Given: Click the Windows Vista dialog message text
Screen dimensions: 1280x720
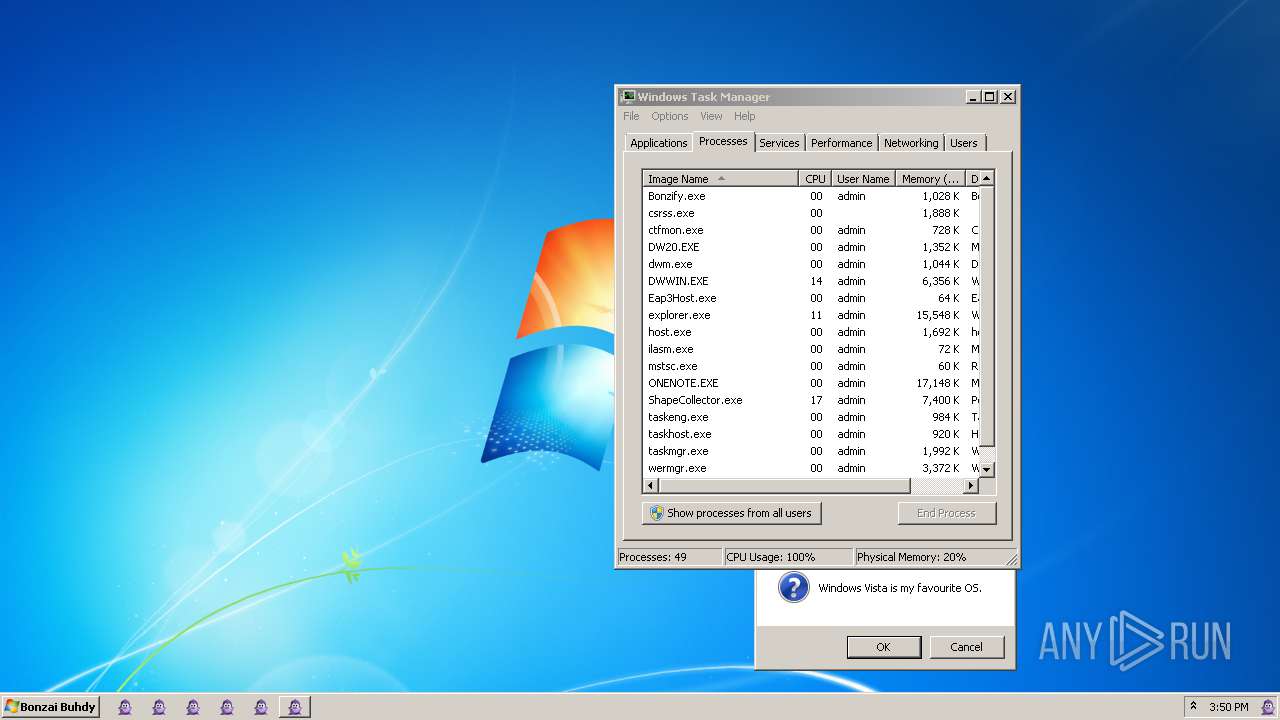Looking at the screenshot, I should pyautogui.click(x=900, y=588).
